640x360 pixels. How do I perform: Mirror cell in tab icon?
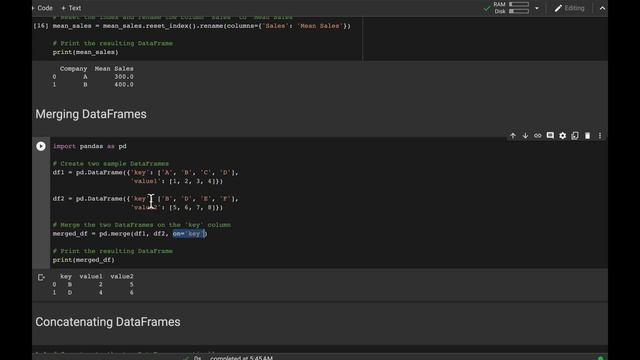pyautogui.click(x=575, y=136)
